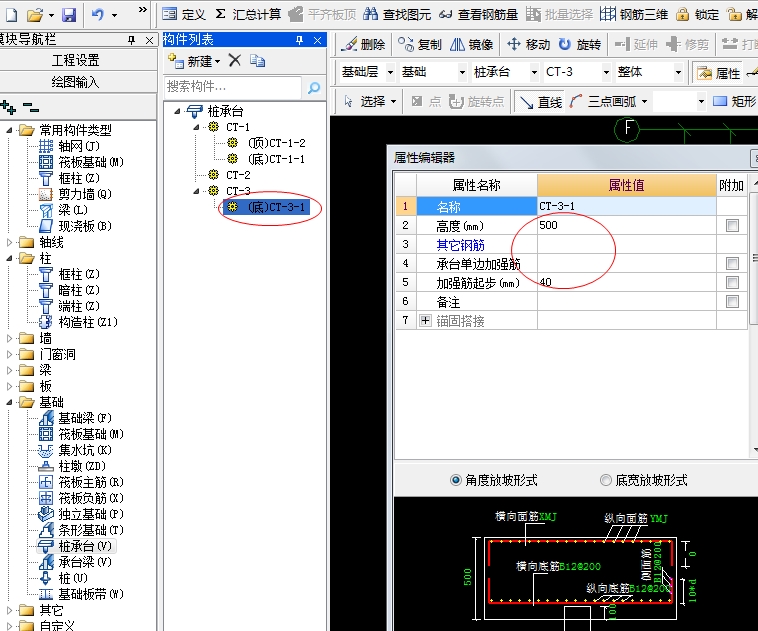This screenshot has height=631, width=758.
Task: Select the 矩形 rectangle tool
Action: click(735, 102)
